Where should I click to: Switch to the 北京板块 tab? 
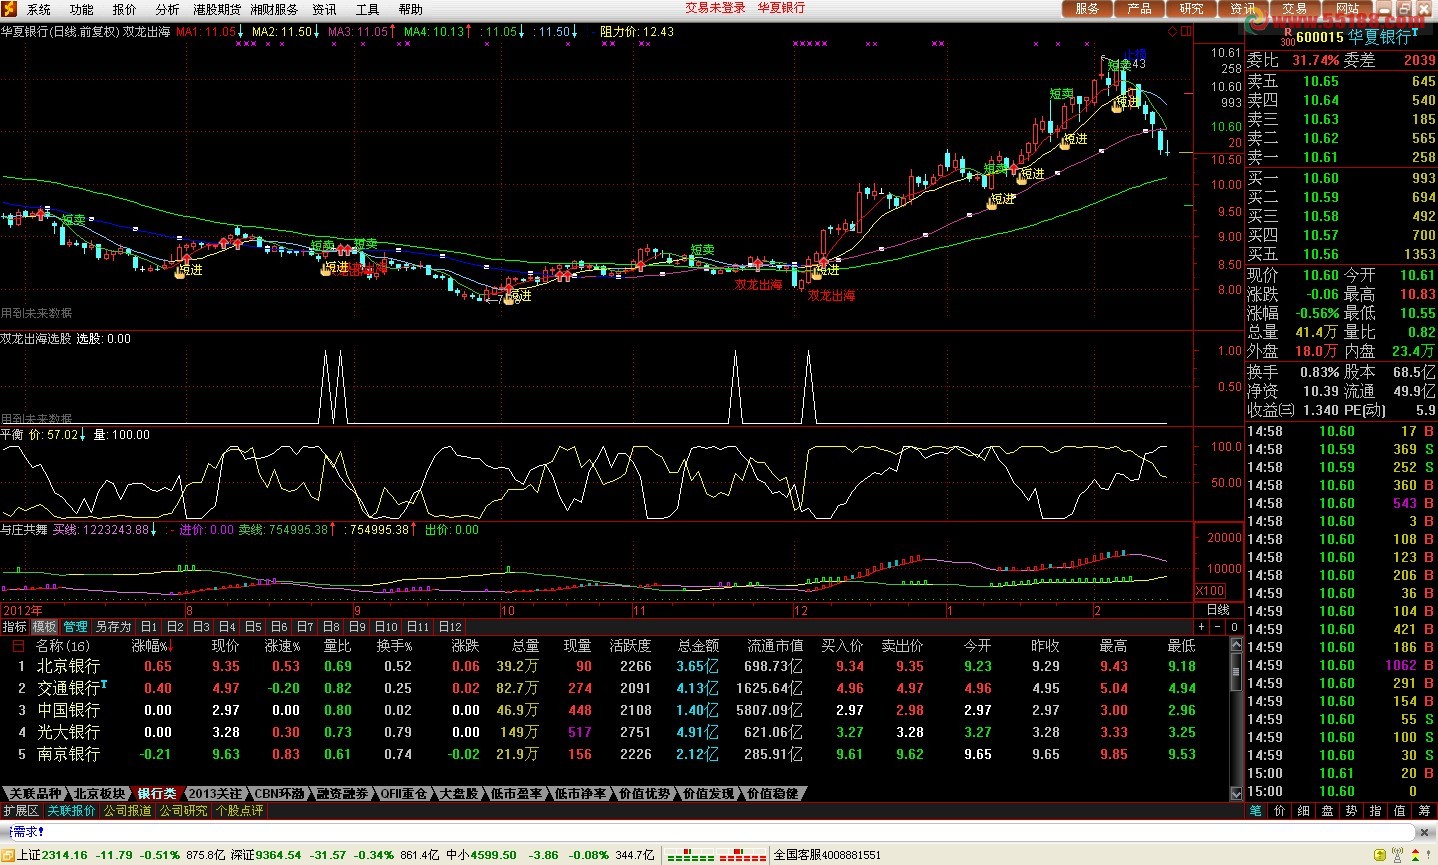coord(100,794)
